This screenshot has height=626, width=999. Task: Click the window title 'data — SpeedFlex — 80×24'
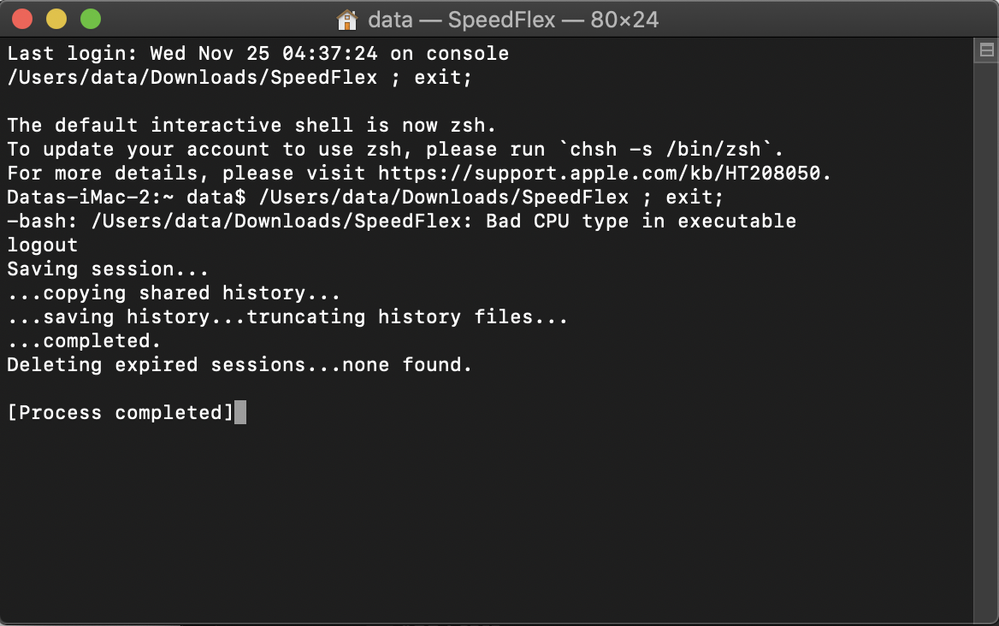[x=513, y=20]
